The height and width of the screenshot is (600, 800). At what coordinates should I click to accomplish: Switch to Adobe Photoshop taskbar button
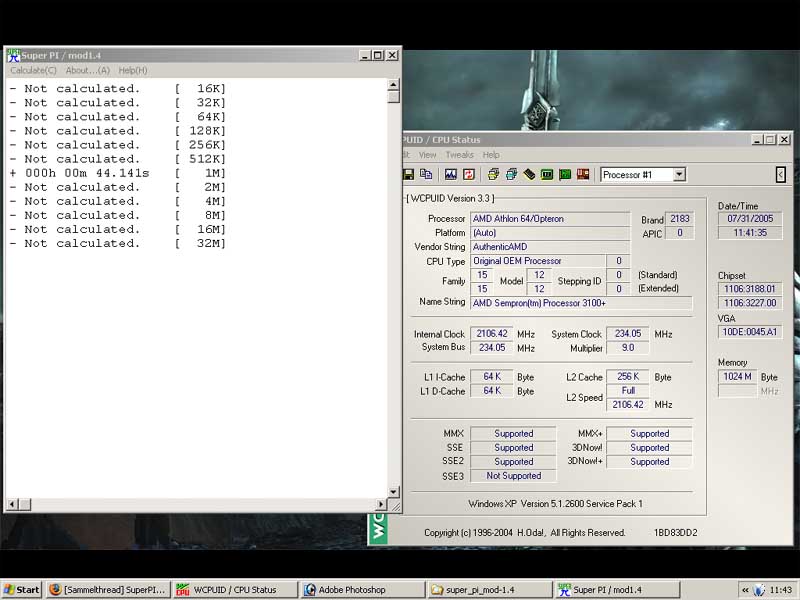362,590
